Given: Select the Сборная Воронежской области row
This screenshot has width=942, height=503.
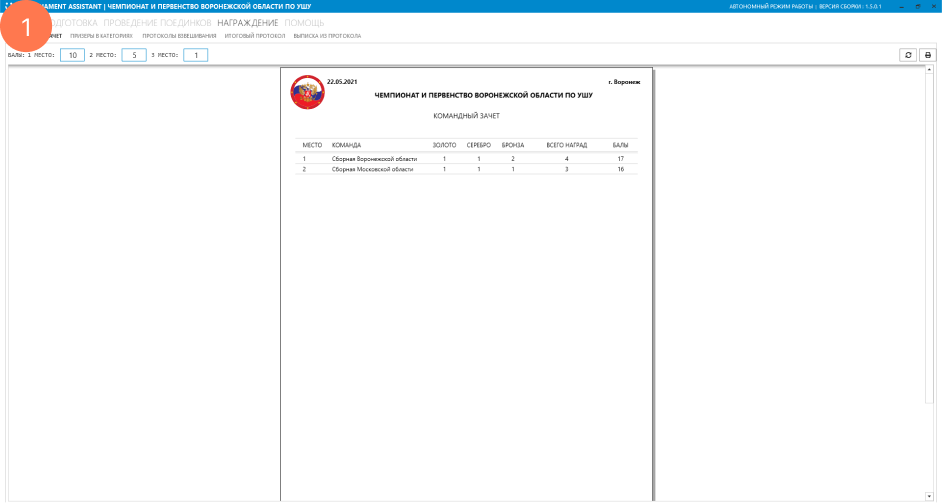Looking at the screenshot, I should pyautogui.click(x=374, y=159).
